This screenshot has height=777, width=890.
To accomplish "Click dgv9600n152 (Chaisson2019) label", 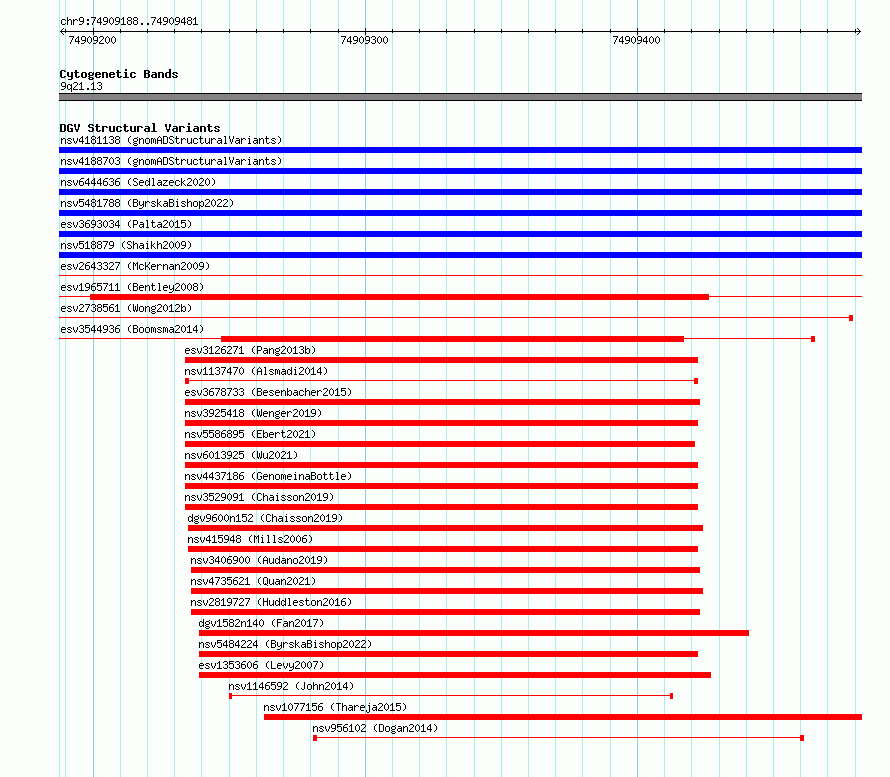I will click(265, 518).
